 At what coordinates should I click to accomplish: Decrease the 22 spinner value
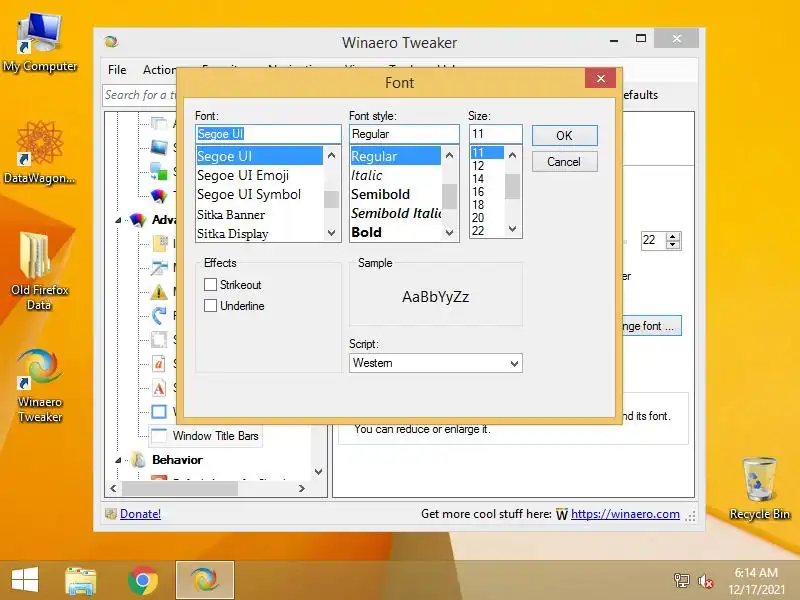[673, 244]
